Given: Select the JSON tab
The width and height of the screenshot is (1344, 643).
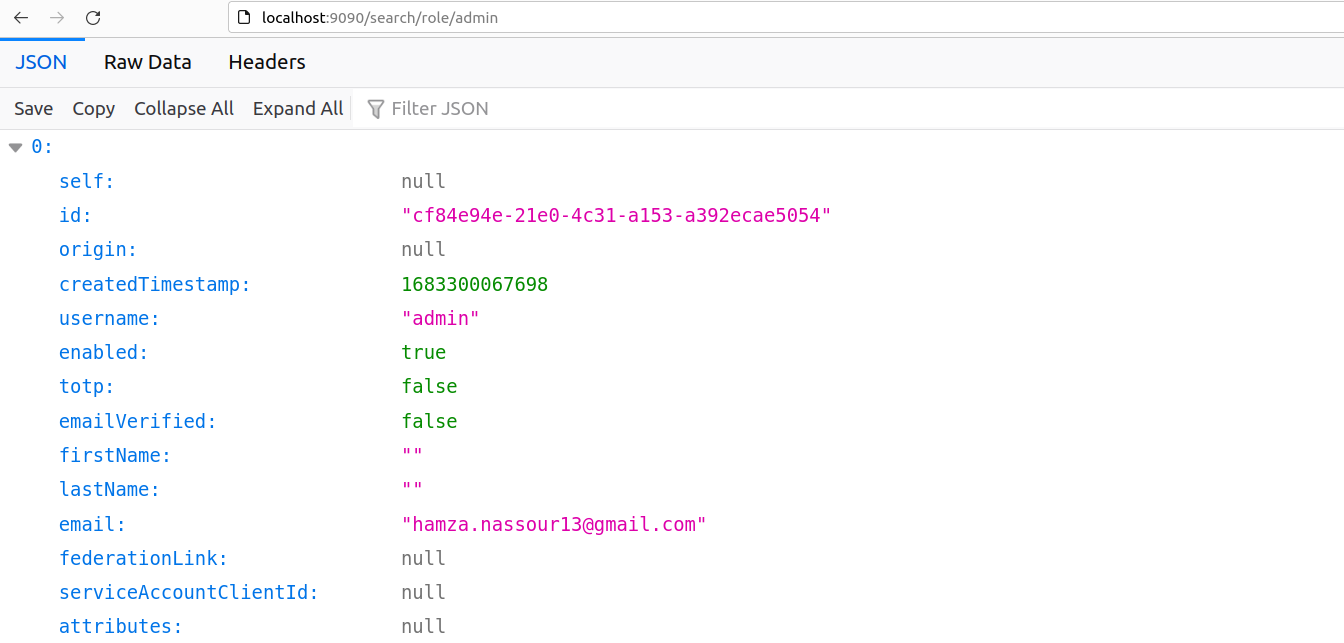Looking at the screenshot, I should [40, 62].
